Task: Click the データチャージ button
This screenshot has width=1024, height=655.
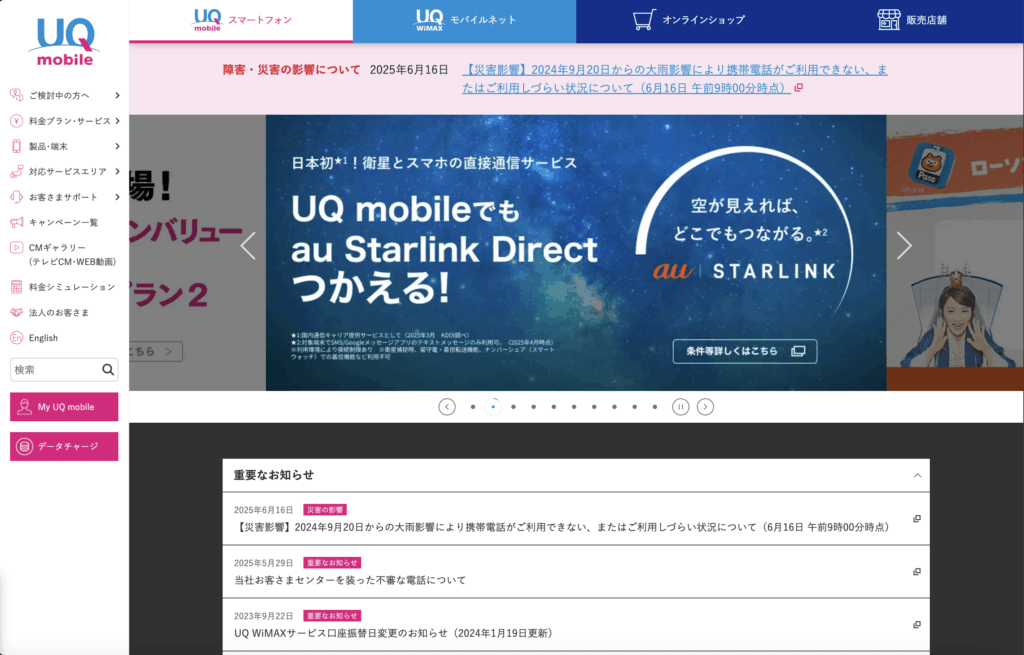Action: pos(64,447)
